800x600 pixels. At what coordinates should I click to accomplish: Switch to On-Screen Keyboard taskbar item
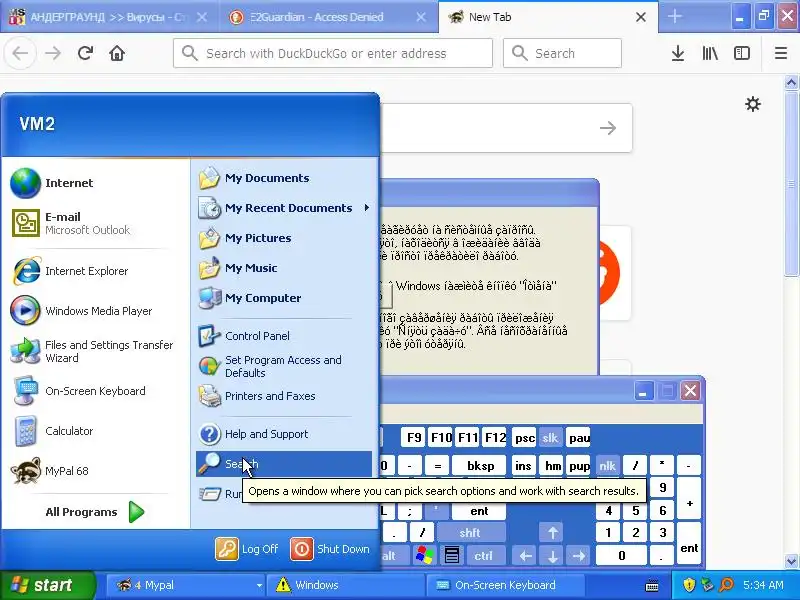tap(505, 585)
